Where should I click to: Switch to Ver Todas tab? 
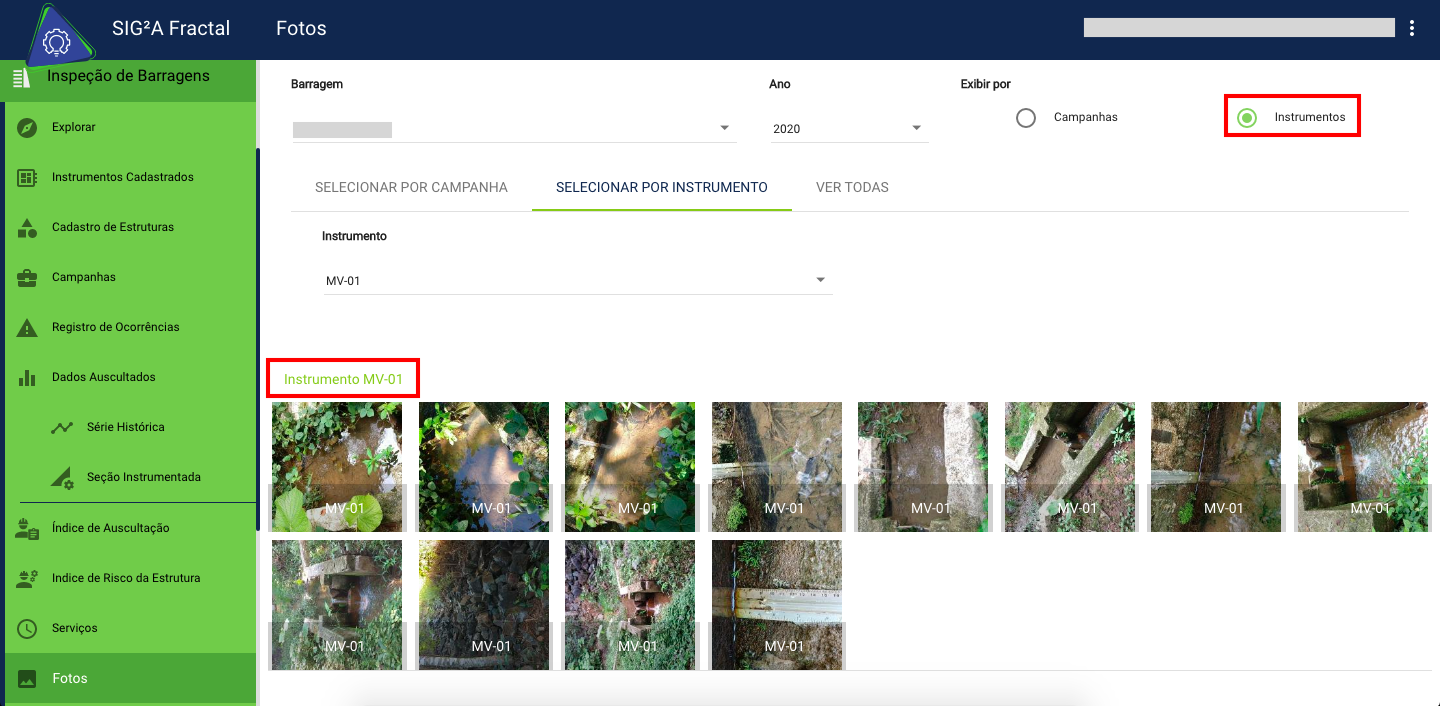[852, 187]
